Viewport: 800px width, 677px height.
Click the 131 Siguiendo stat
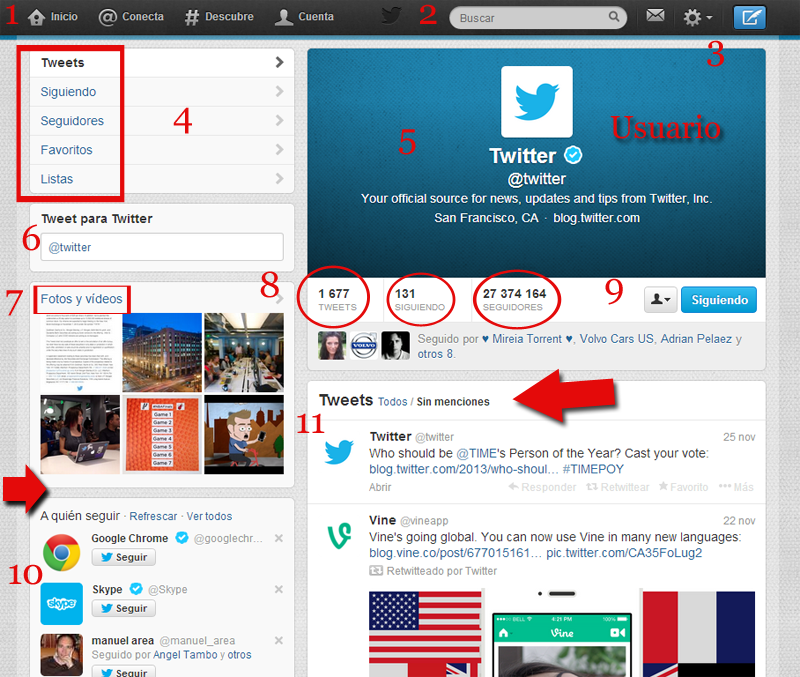point(419,299)
